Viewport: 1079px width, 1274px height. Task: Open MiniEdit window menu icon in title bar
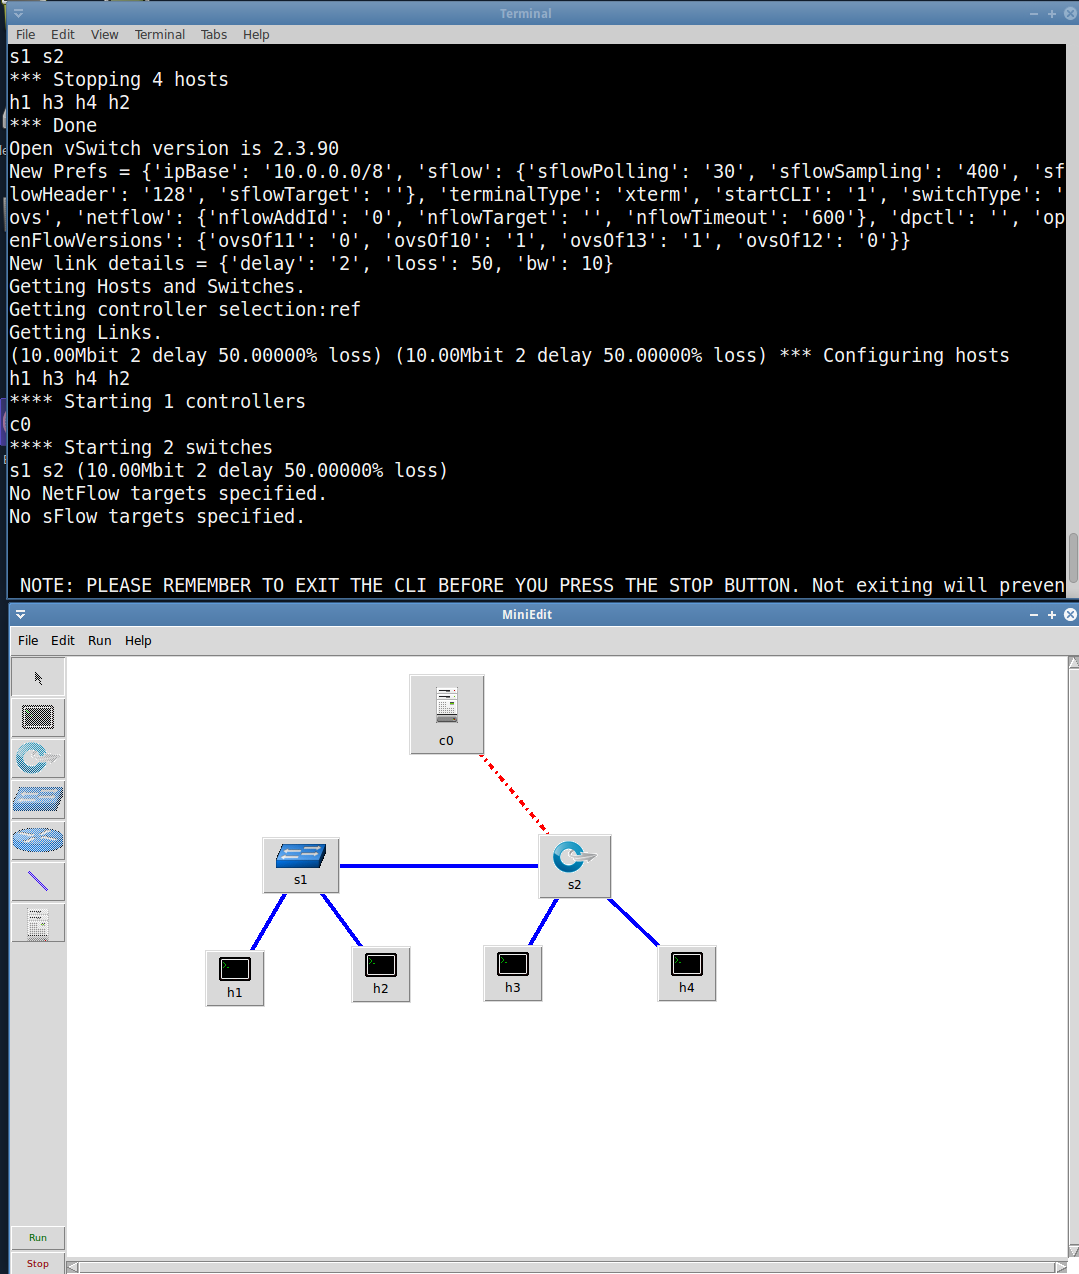20,614
